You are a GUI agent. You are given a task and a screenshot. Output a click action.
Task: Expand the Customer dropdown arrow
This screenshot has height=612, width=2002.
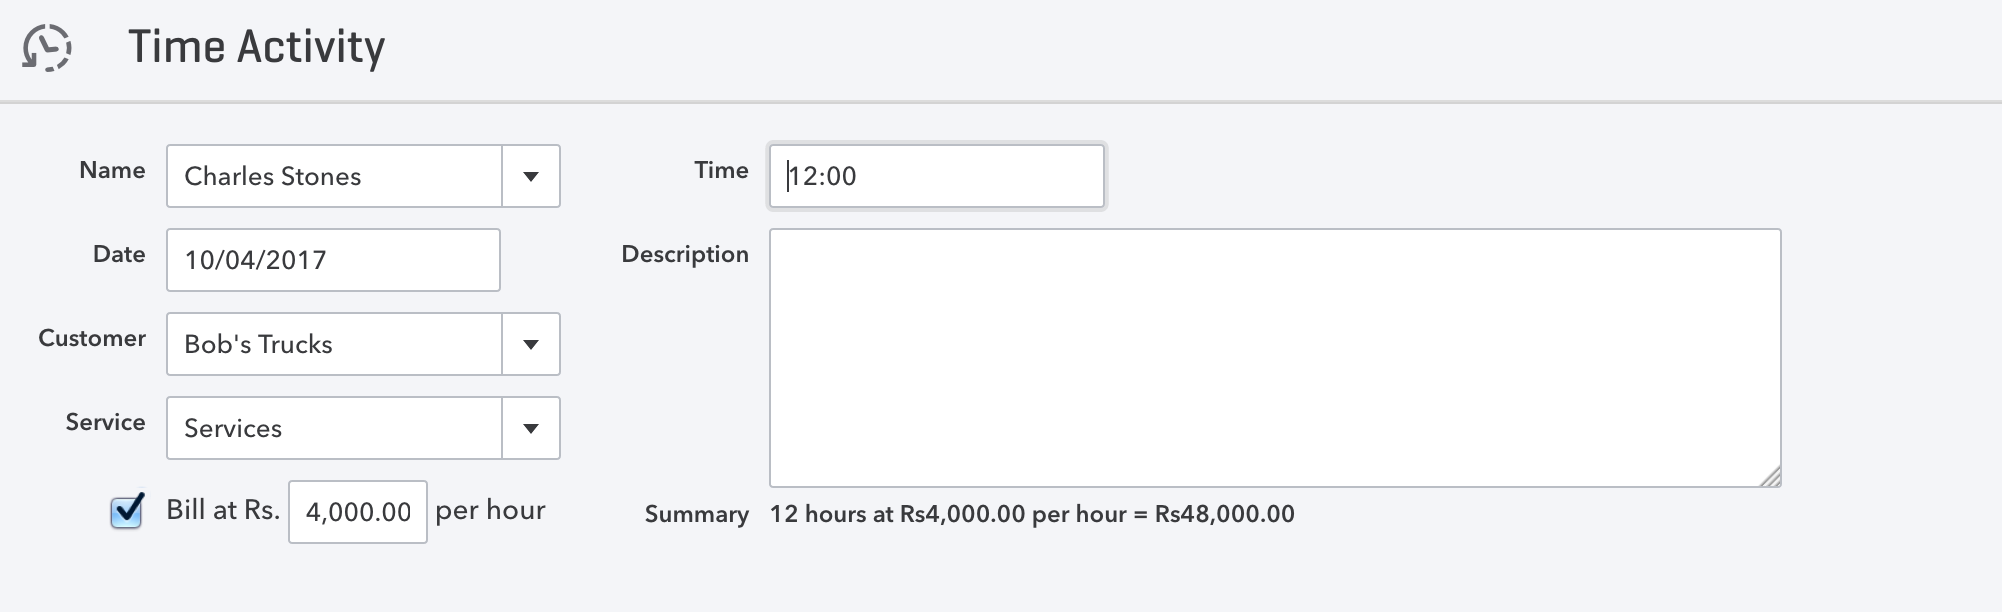(x=531, y=344)
